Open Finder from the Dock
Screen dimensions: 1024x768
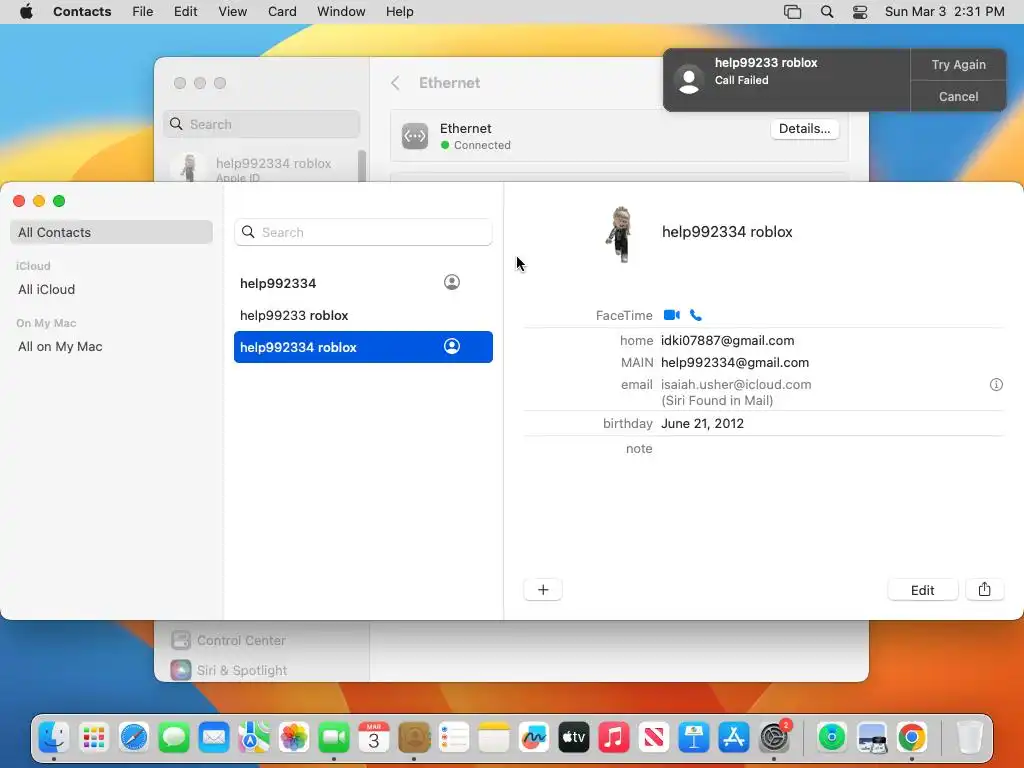[x=54, y=737]
